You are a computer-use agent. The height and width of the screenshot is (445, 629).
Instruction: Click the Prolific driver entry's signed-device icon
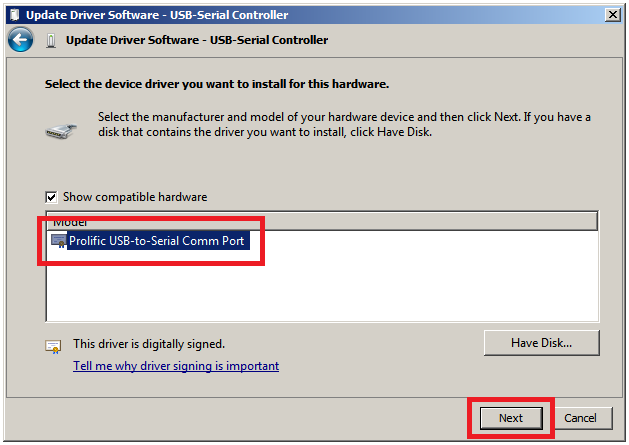[59, 241]
